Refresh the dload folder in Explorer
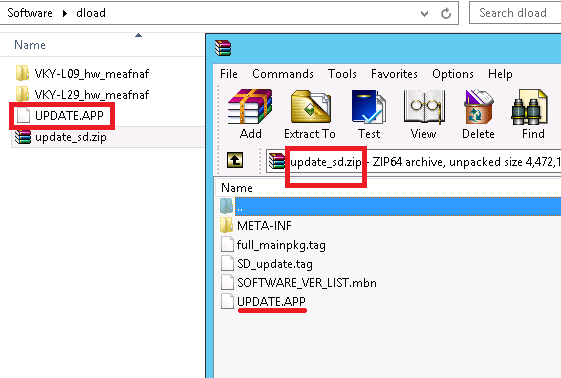Image resolution: width=561 pixels, height=378 pixels. click(x=446, y=14)
